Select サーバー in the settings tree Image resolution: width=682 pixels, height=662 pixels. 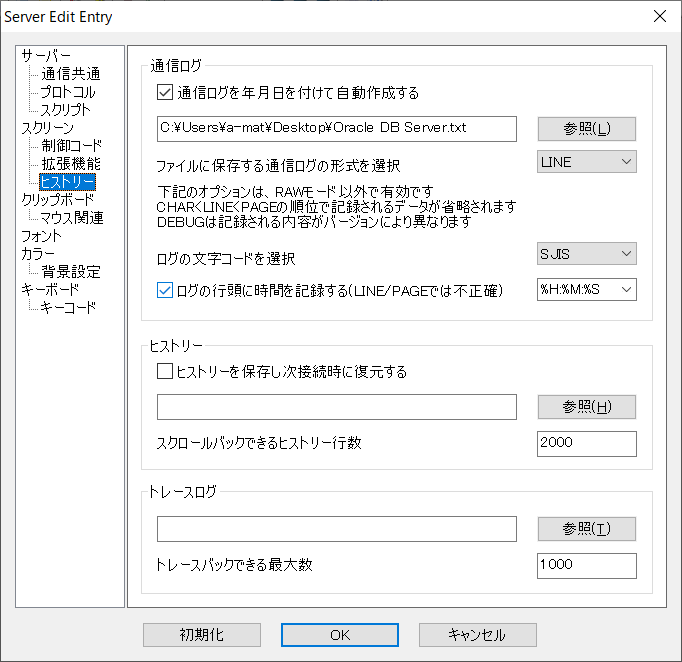tap(46, 56)
